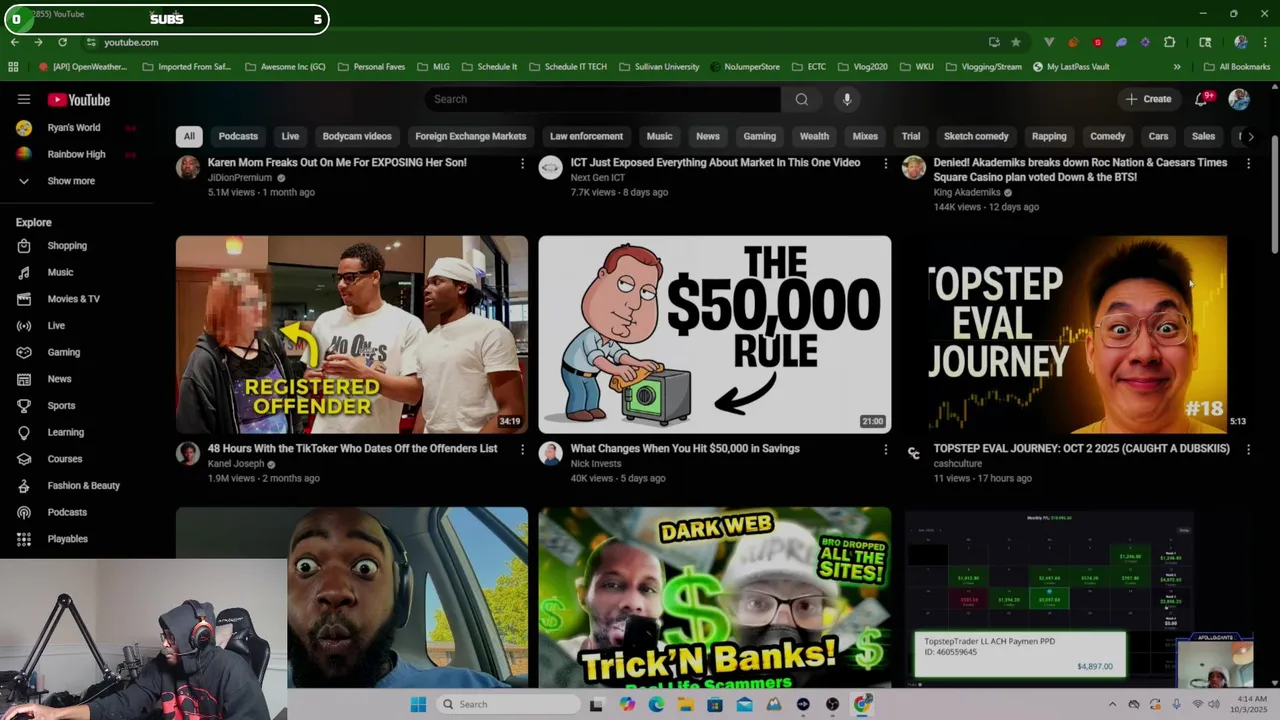
Task: Show more category chips arrow
Action: (x=1250, y=136)
